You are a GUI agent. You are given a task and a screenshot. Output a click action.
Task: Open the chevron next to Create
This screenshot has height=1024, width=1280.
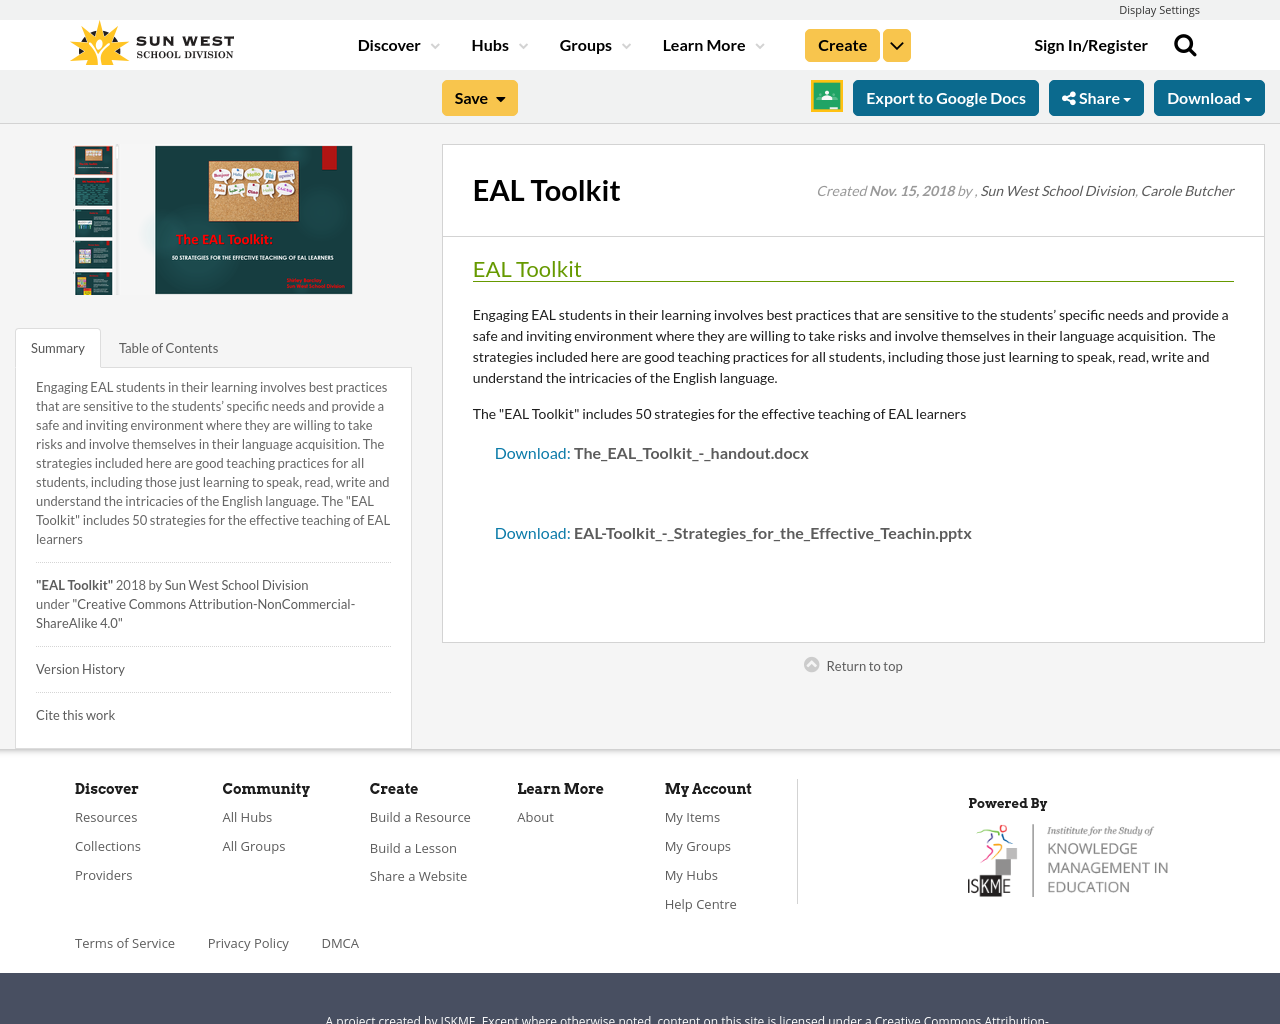coord(897,43)
